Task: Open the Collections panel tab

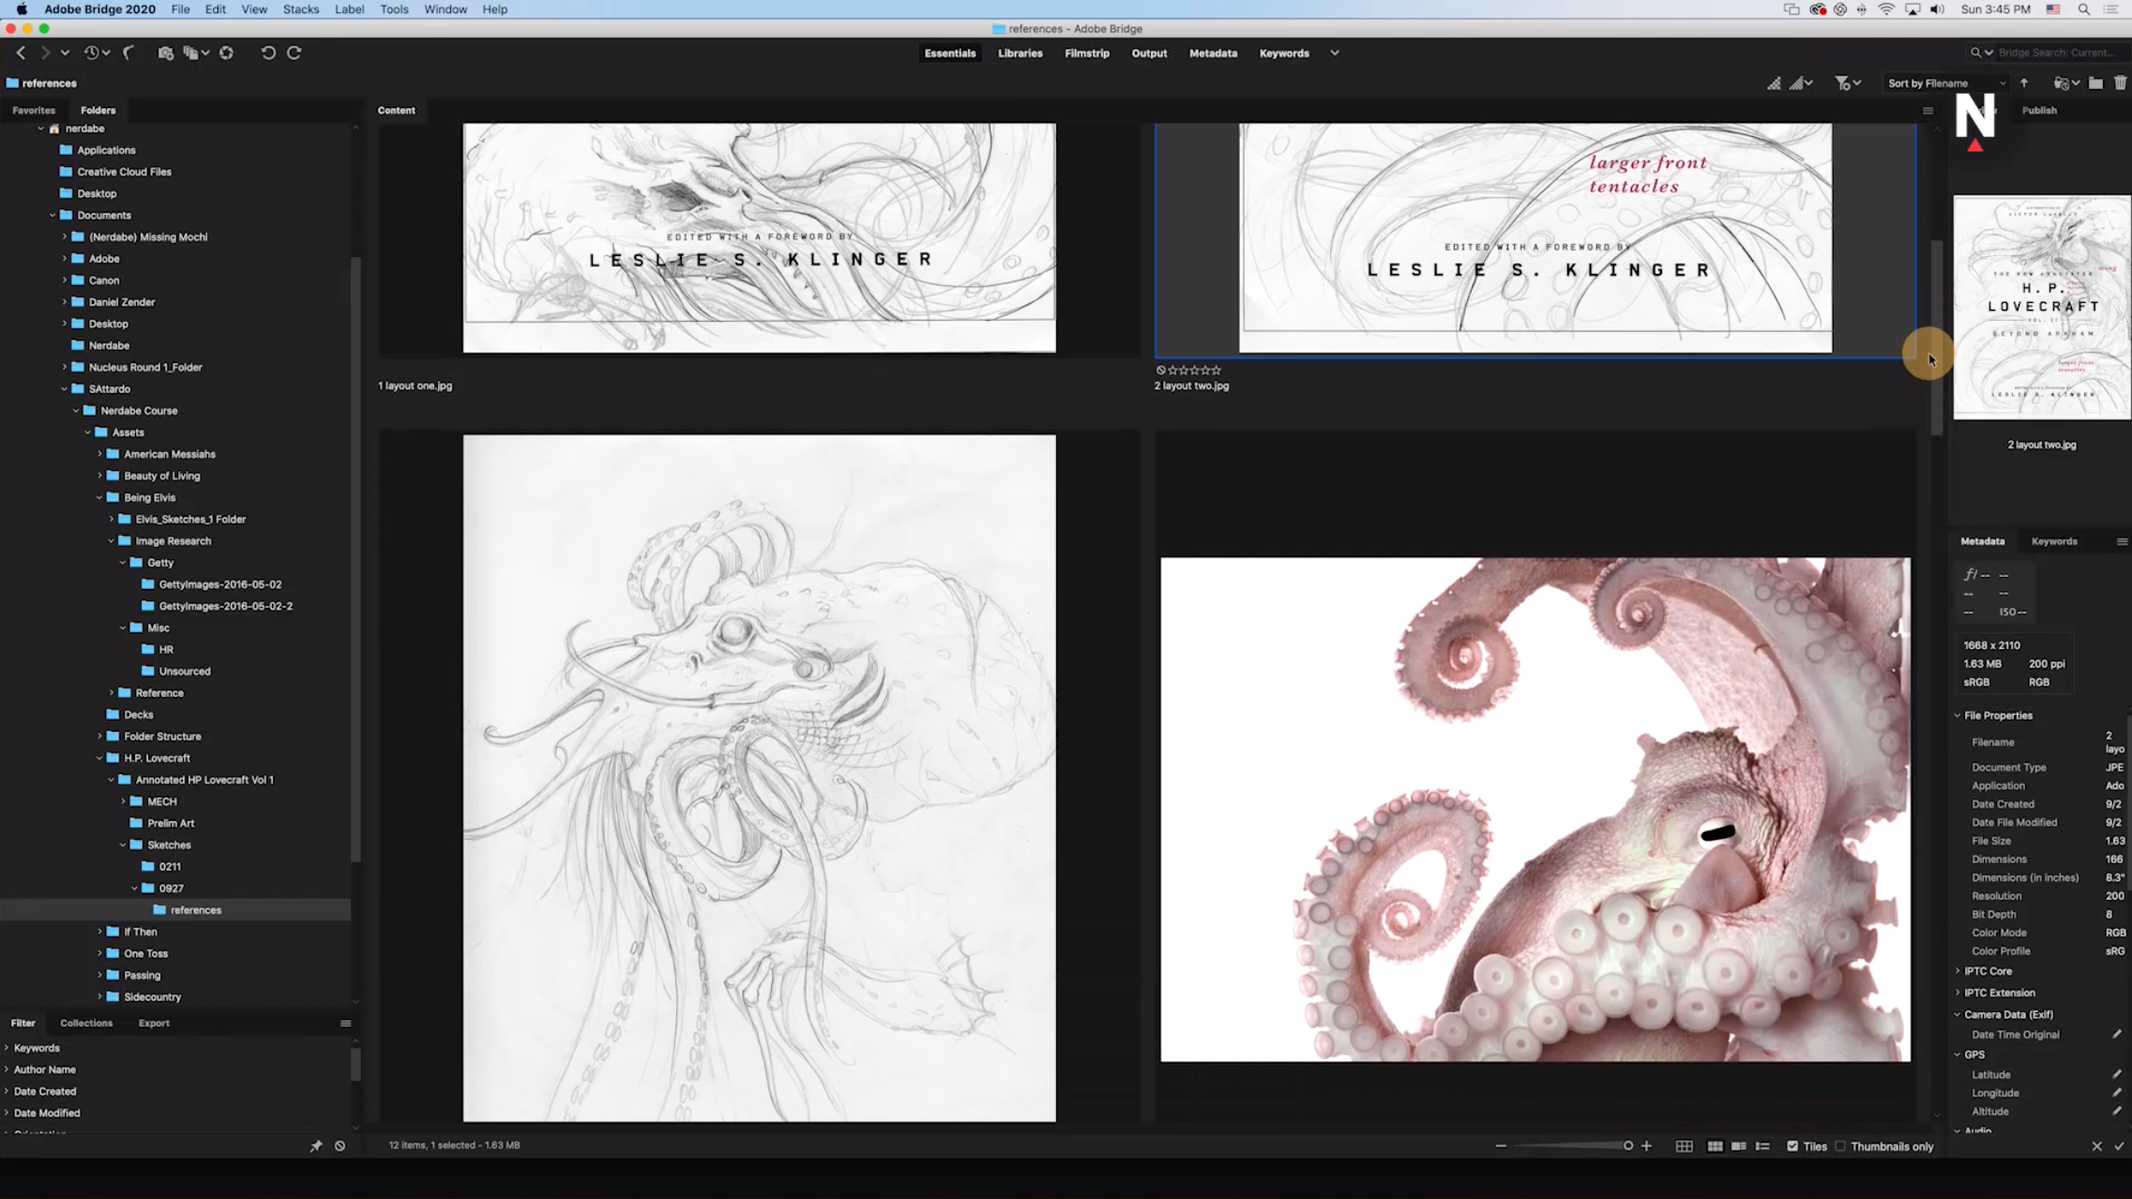Action: coord(86,1023)
